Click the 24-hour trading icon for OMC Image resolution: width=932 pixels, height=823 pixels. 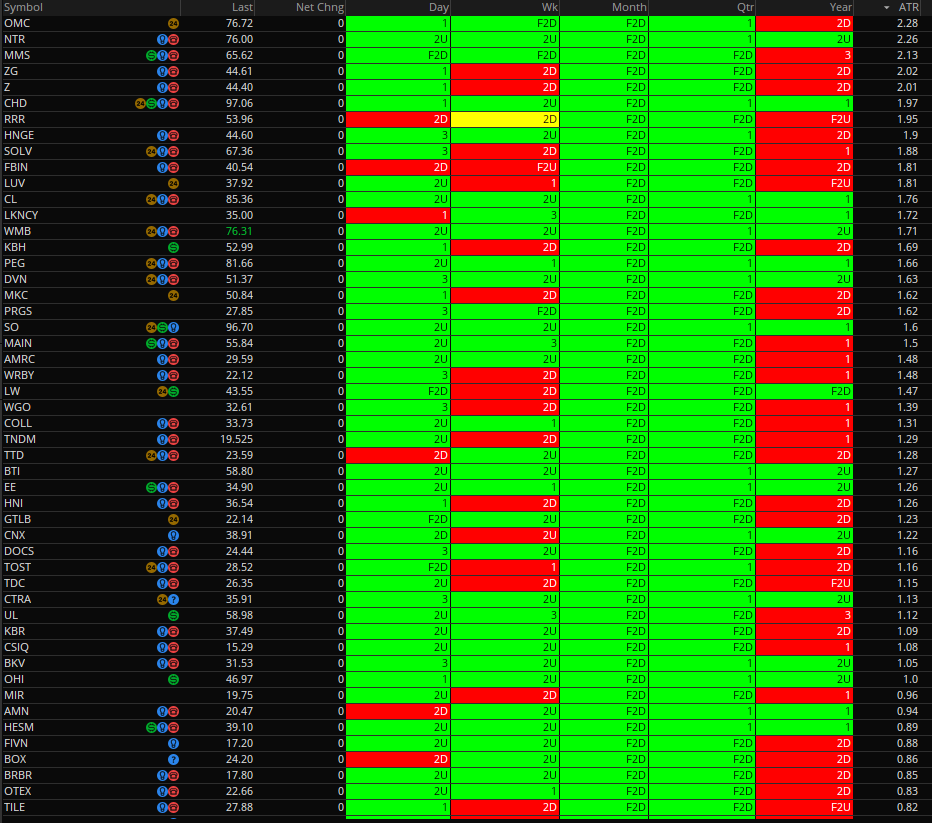(x=173, y=24)
